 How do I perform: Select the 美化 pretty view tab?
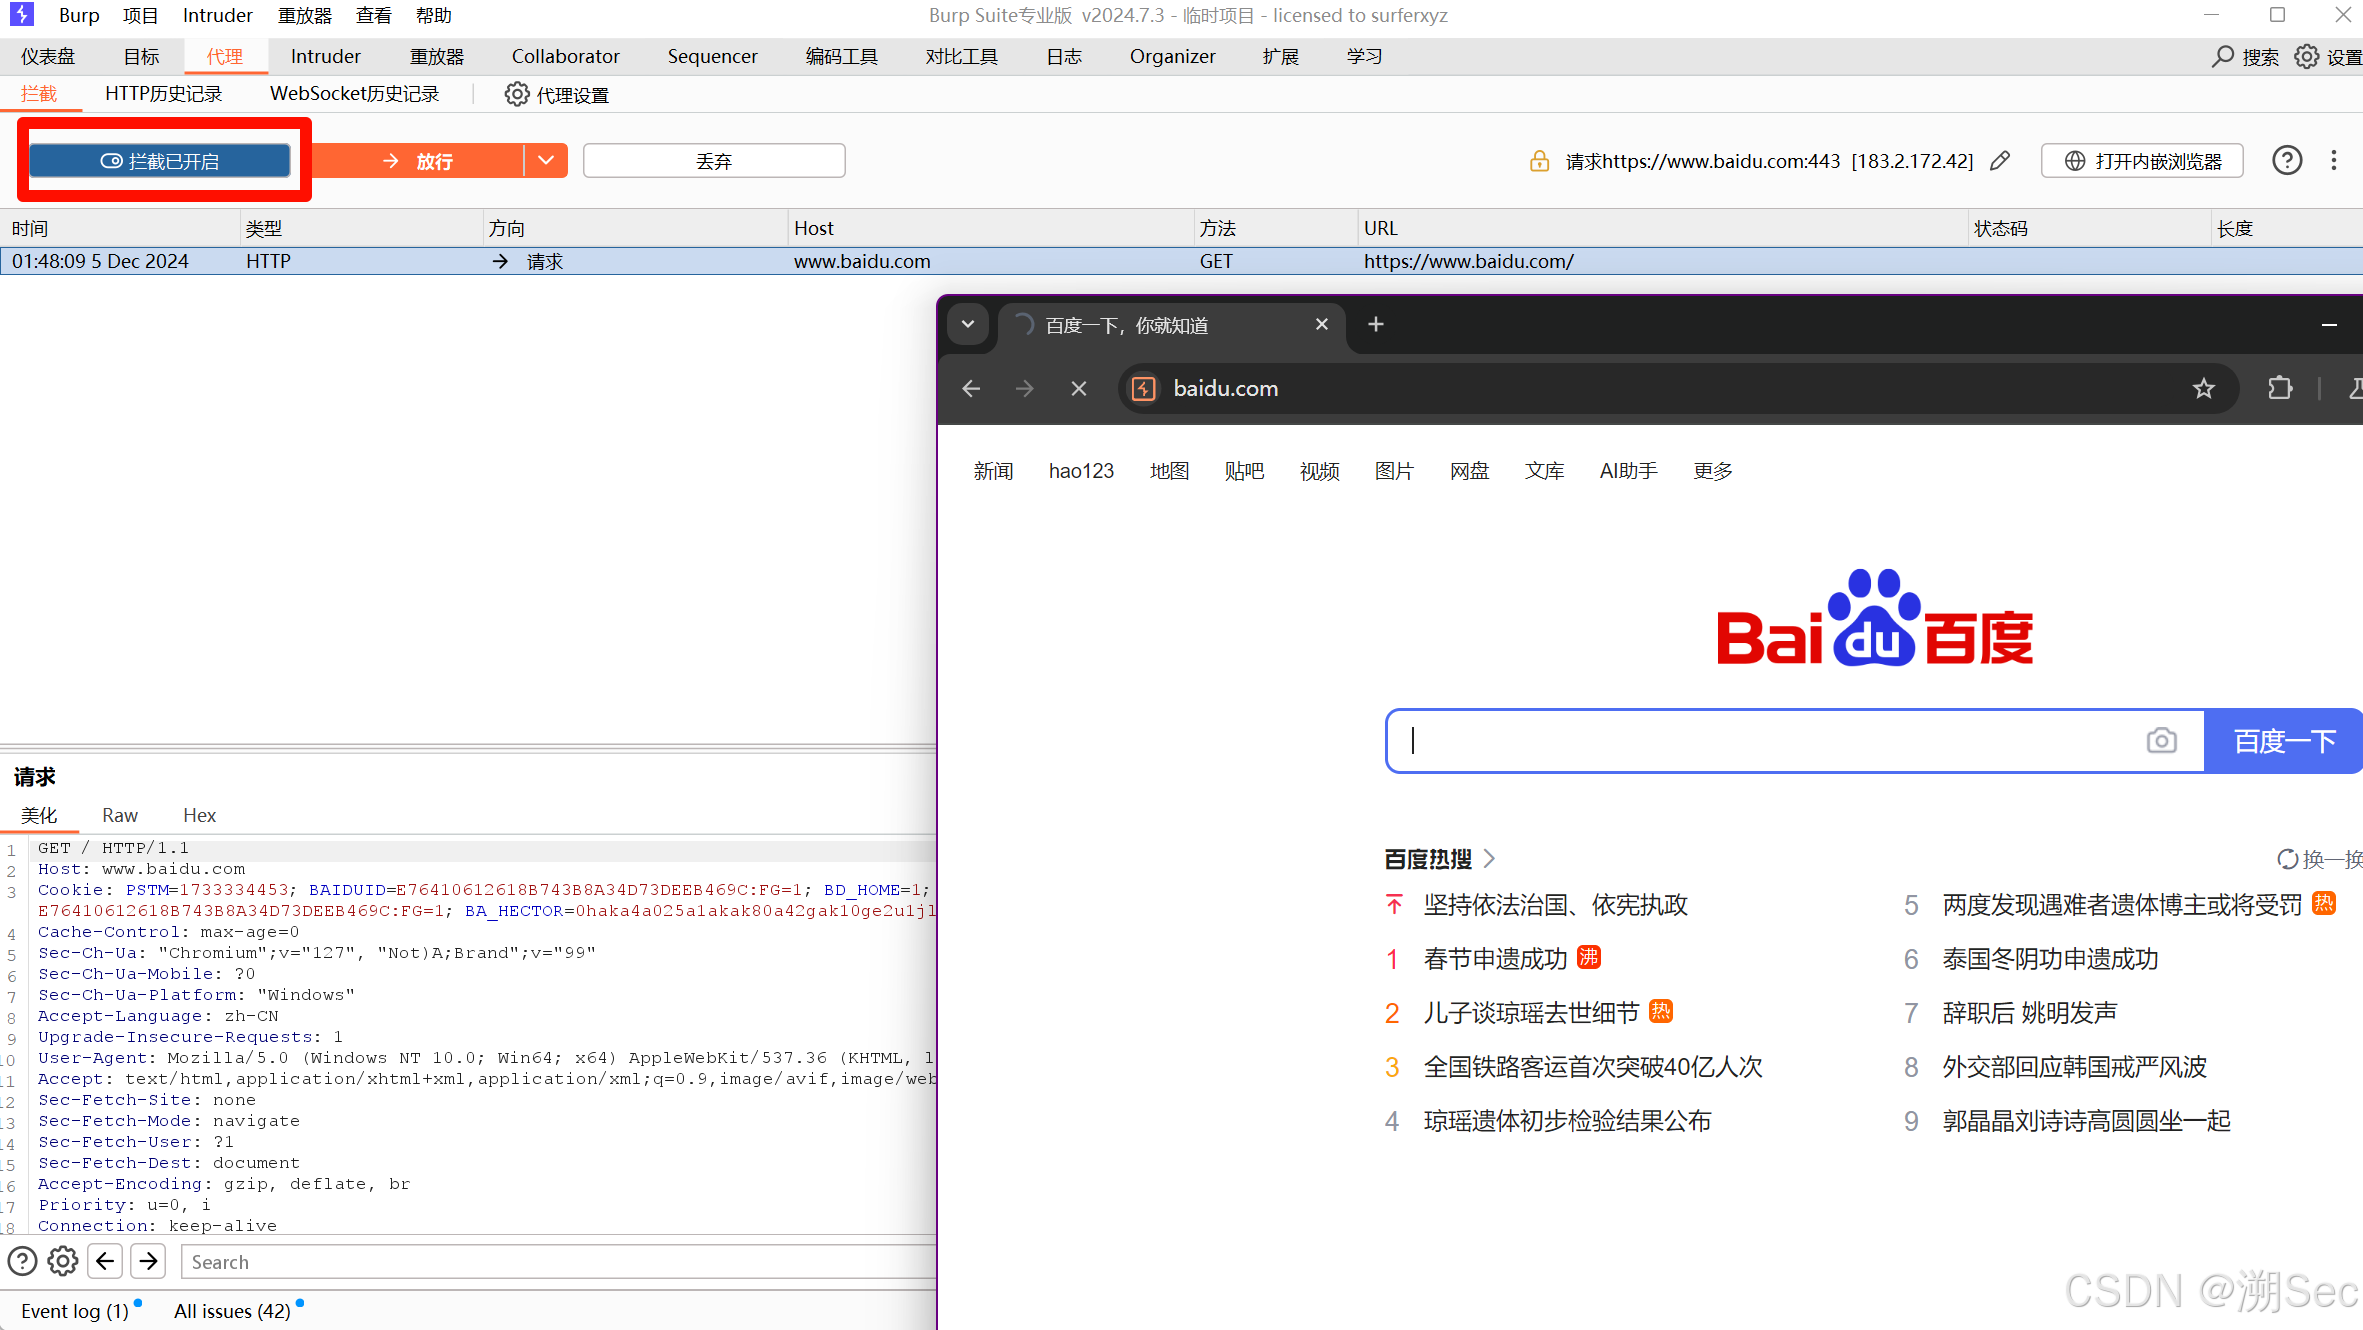point(39,815)
